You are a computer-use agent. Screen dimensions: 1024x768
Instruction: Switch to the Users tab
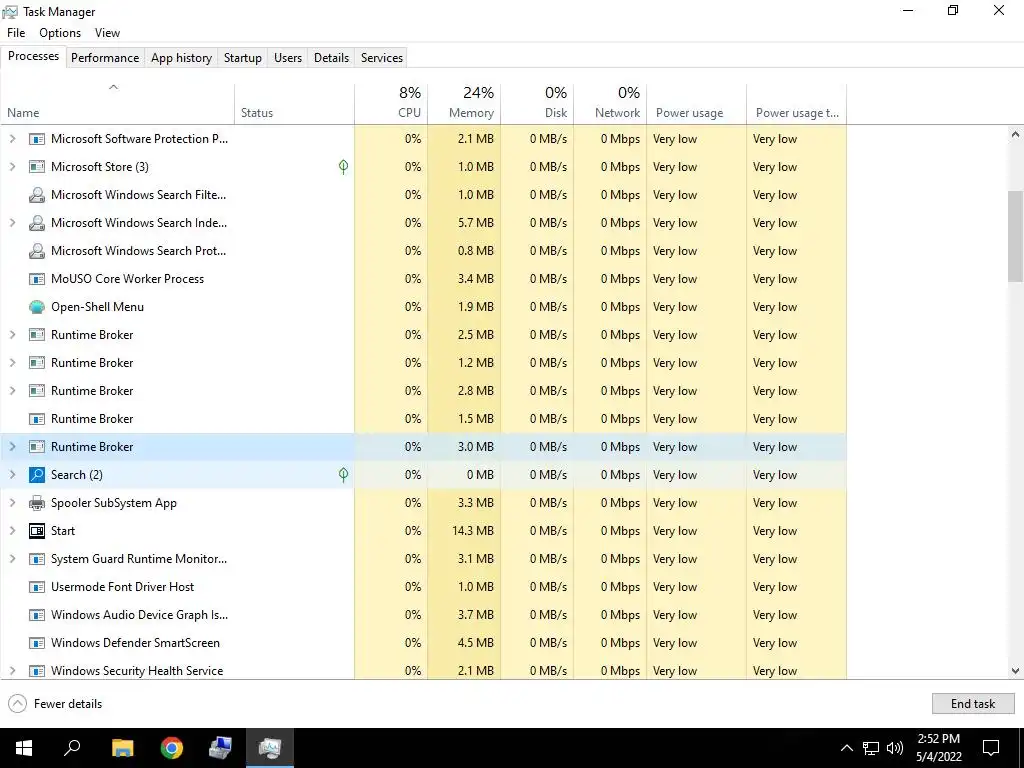click(x=288, y=57)
